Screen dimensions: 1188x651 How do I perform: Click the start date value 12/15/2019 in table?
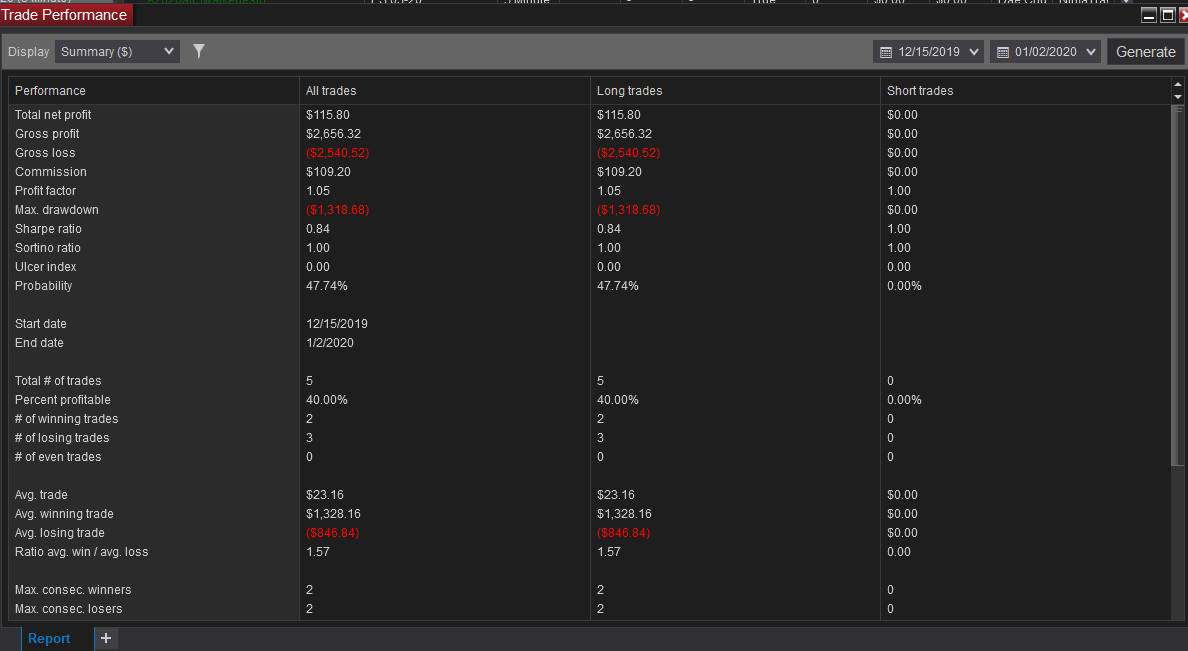(337, 324)
